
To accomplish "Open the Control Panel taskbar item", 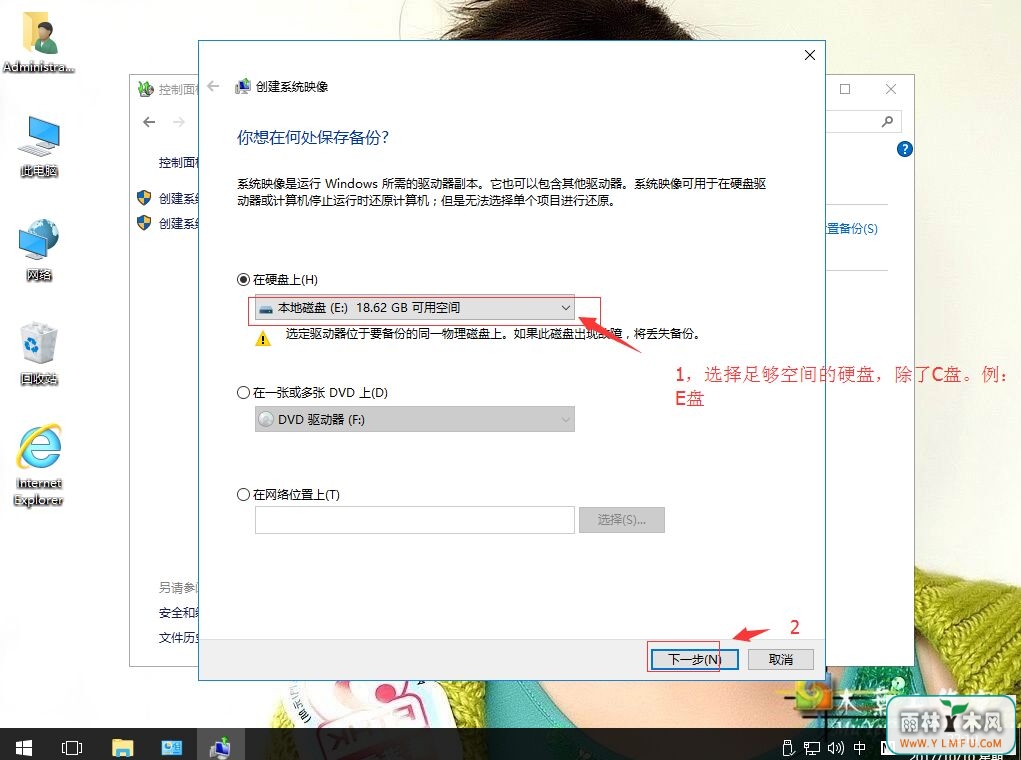I will pyautogui.click(x=172, y=748).
